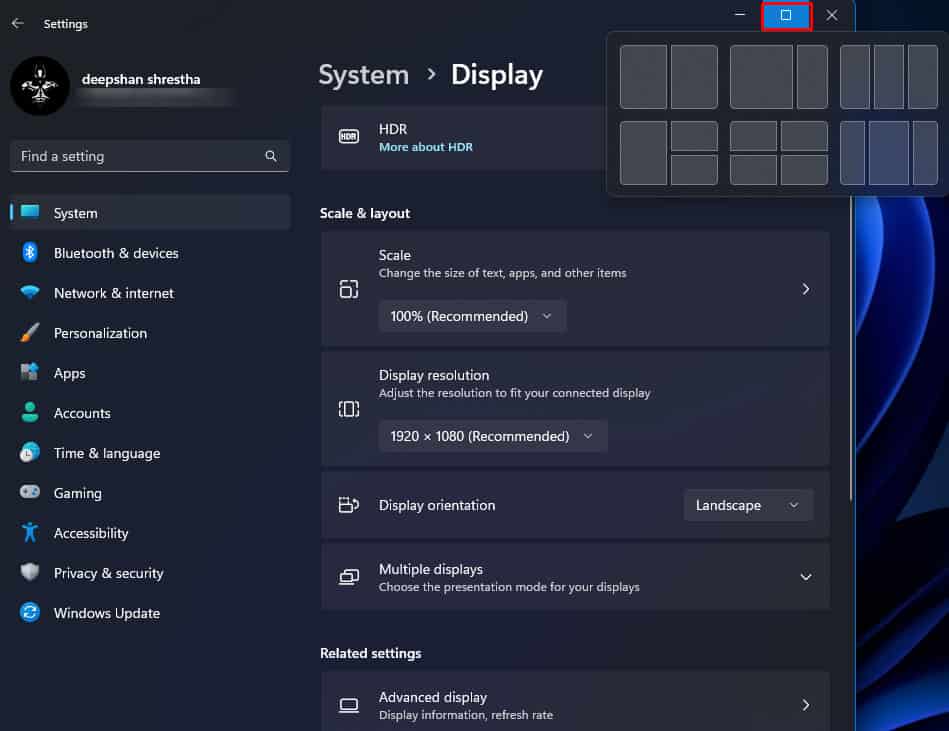Go to the Gaming settings page
Image resolution: width=949 pixels, height=731 pixels.
(x=150, y=492)
